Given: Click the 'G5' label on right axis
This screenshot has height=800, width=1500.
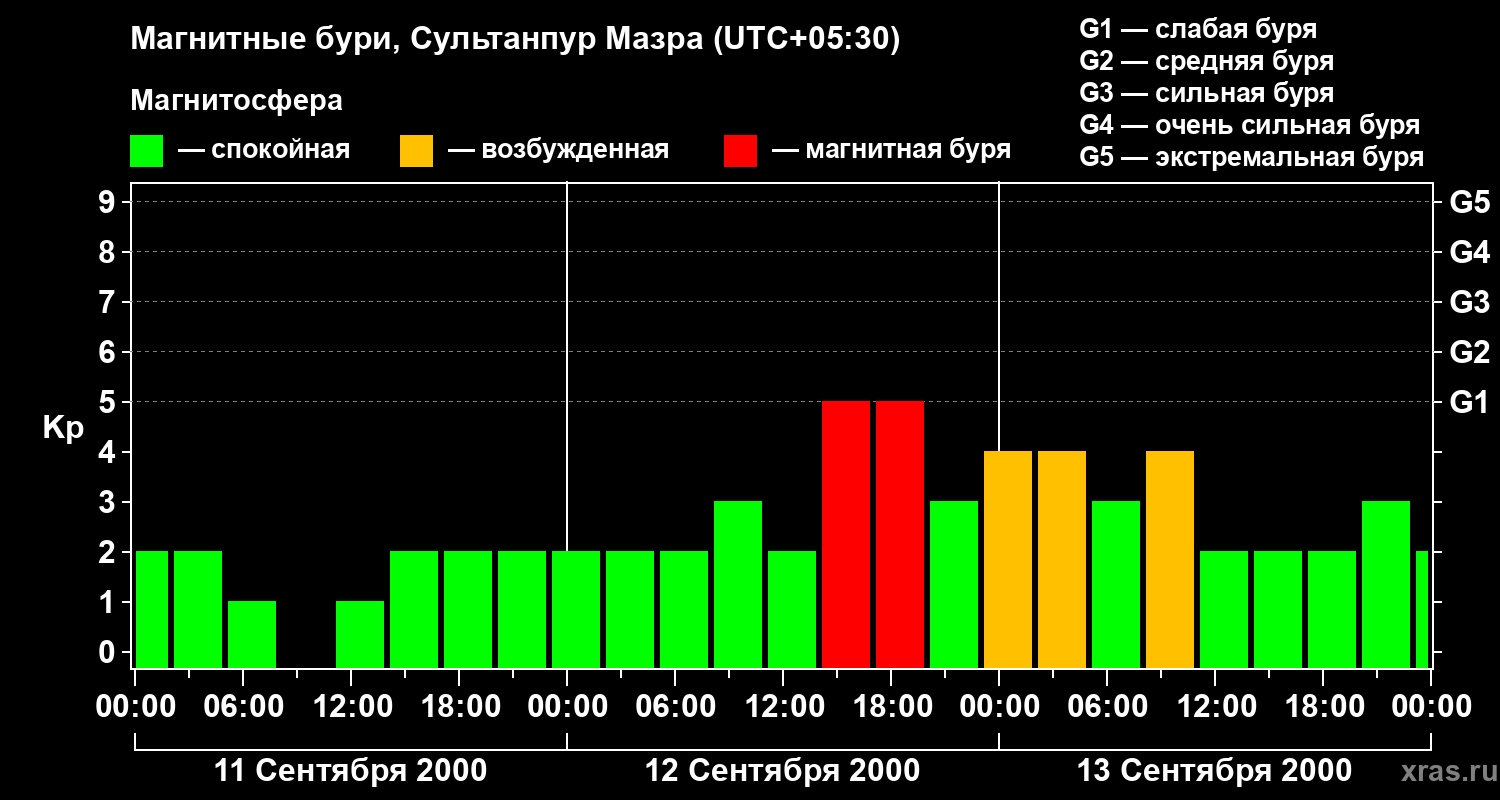Looking at the screenshot, I should (x=1469, y=202).
